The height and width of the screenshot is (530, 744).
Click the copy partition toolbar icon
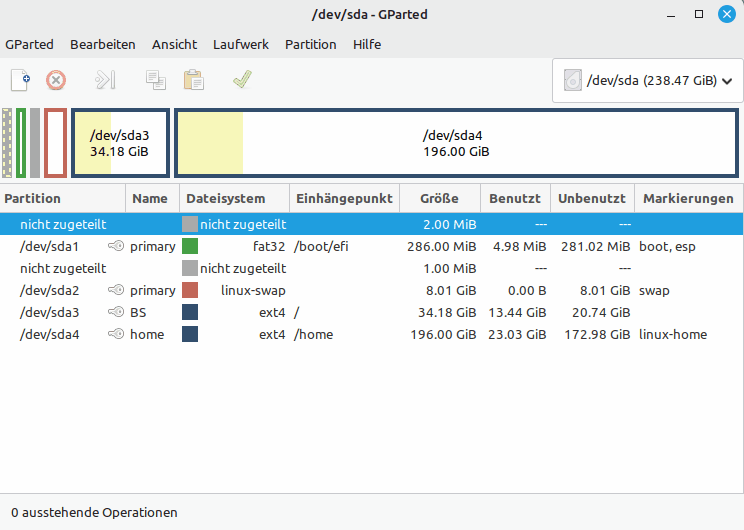tap(155, 80)
